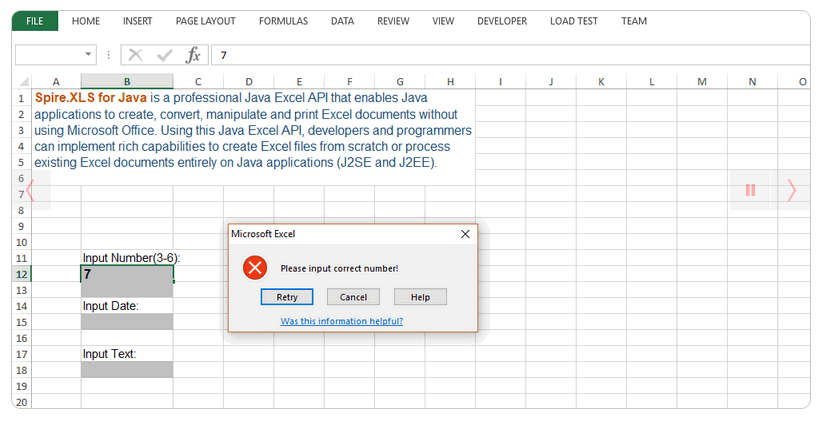821x421 pixels.
Task: Open the TEAM tab
Action: 634,21
